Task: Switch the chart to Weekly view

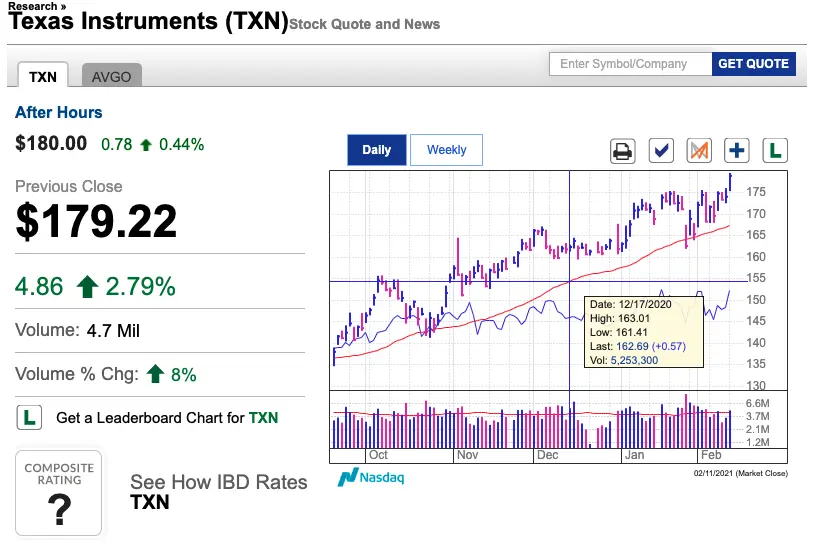Action: (x=446, y=150)
